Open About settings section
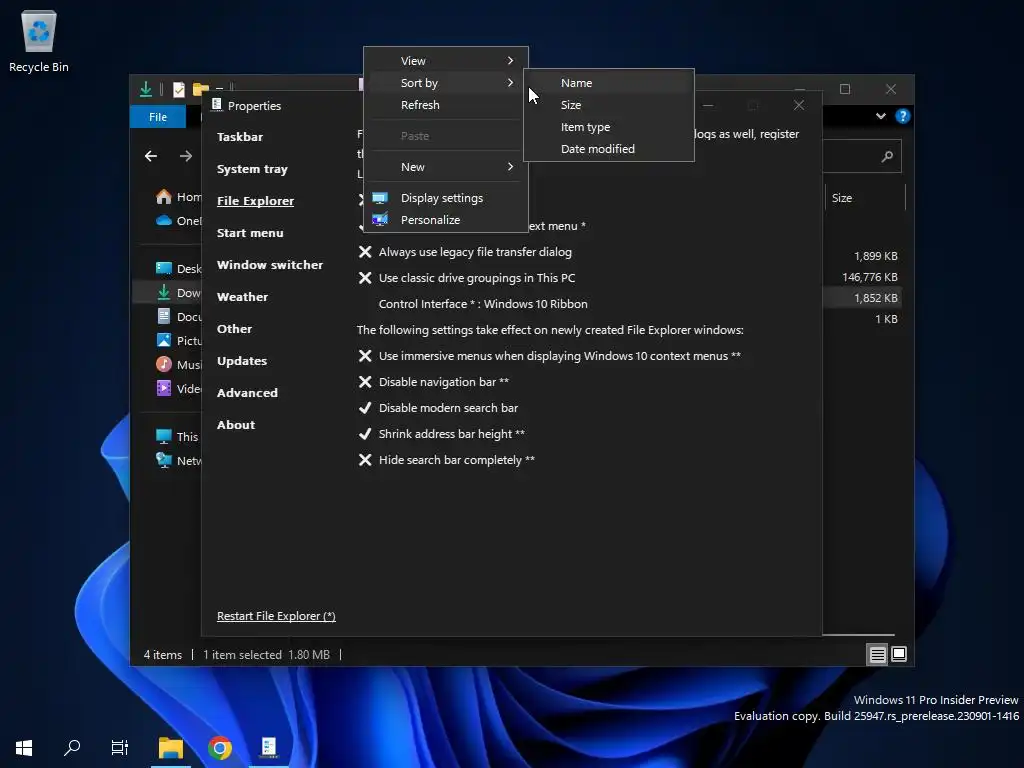This screenshot has width=1024, height=768. coord(236,425)
